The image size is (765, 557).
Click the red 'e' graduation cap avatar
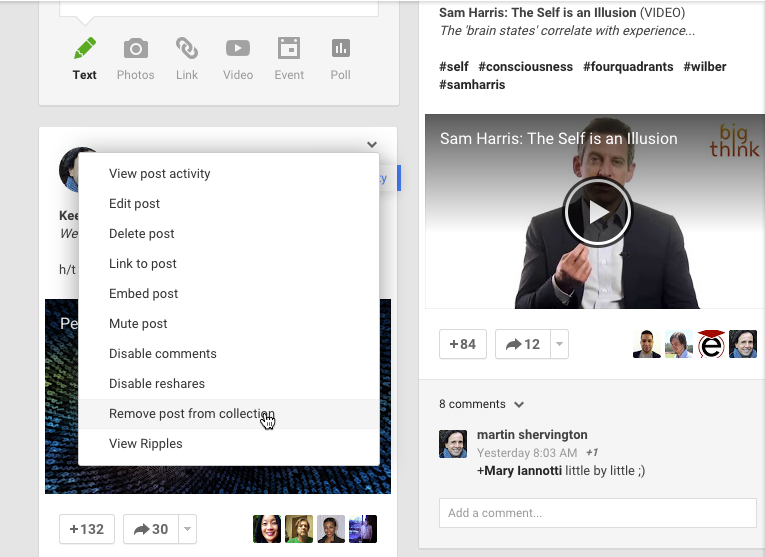(711, 344)
